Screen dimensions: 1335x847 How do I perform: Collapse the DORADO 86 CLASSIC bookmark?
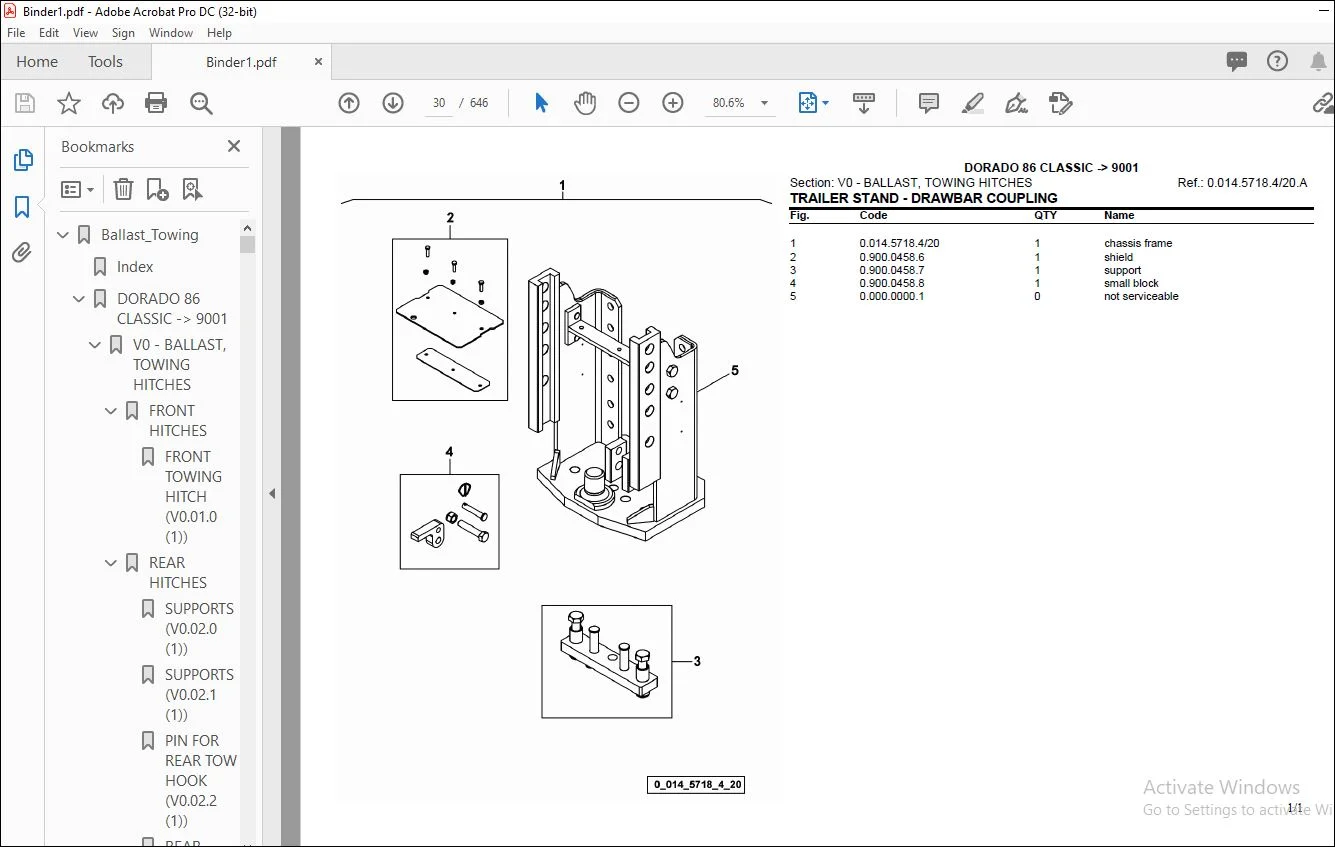(79, 299)
